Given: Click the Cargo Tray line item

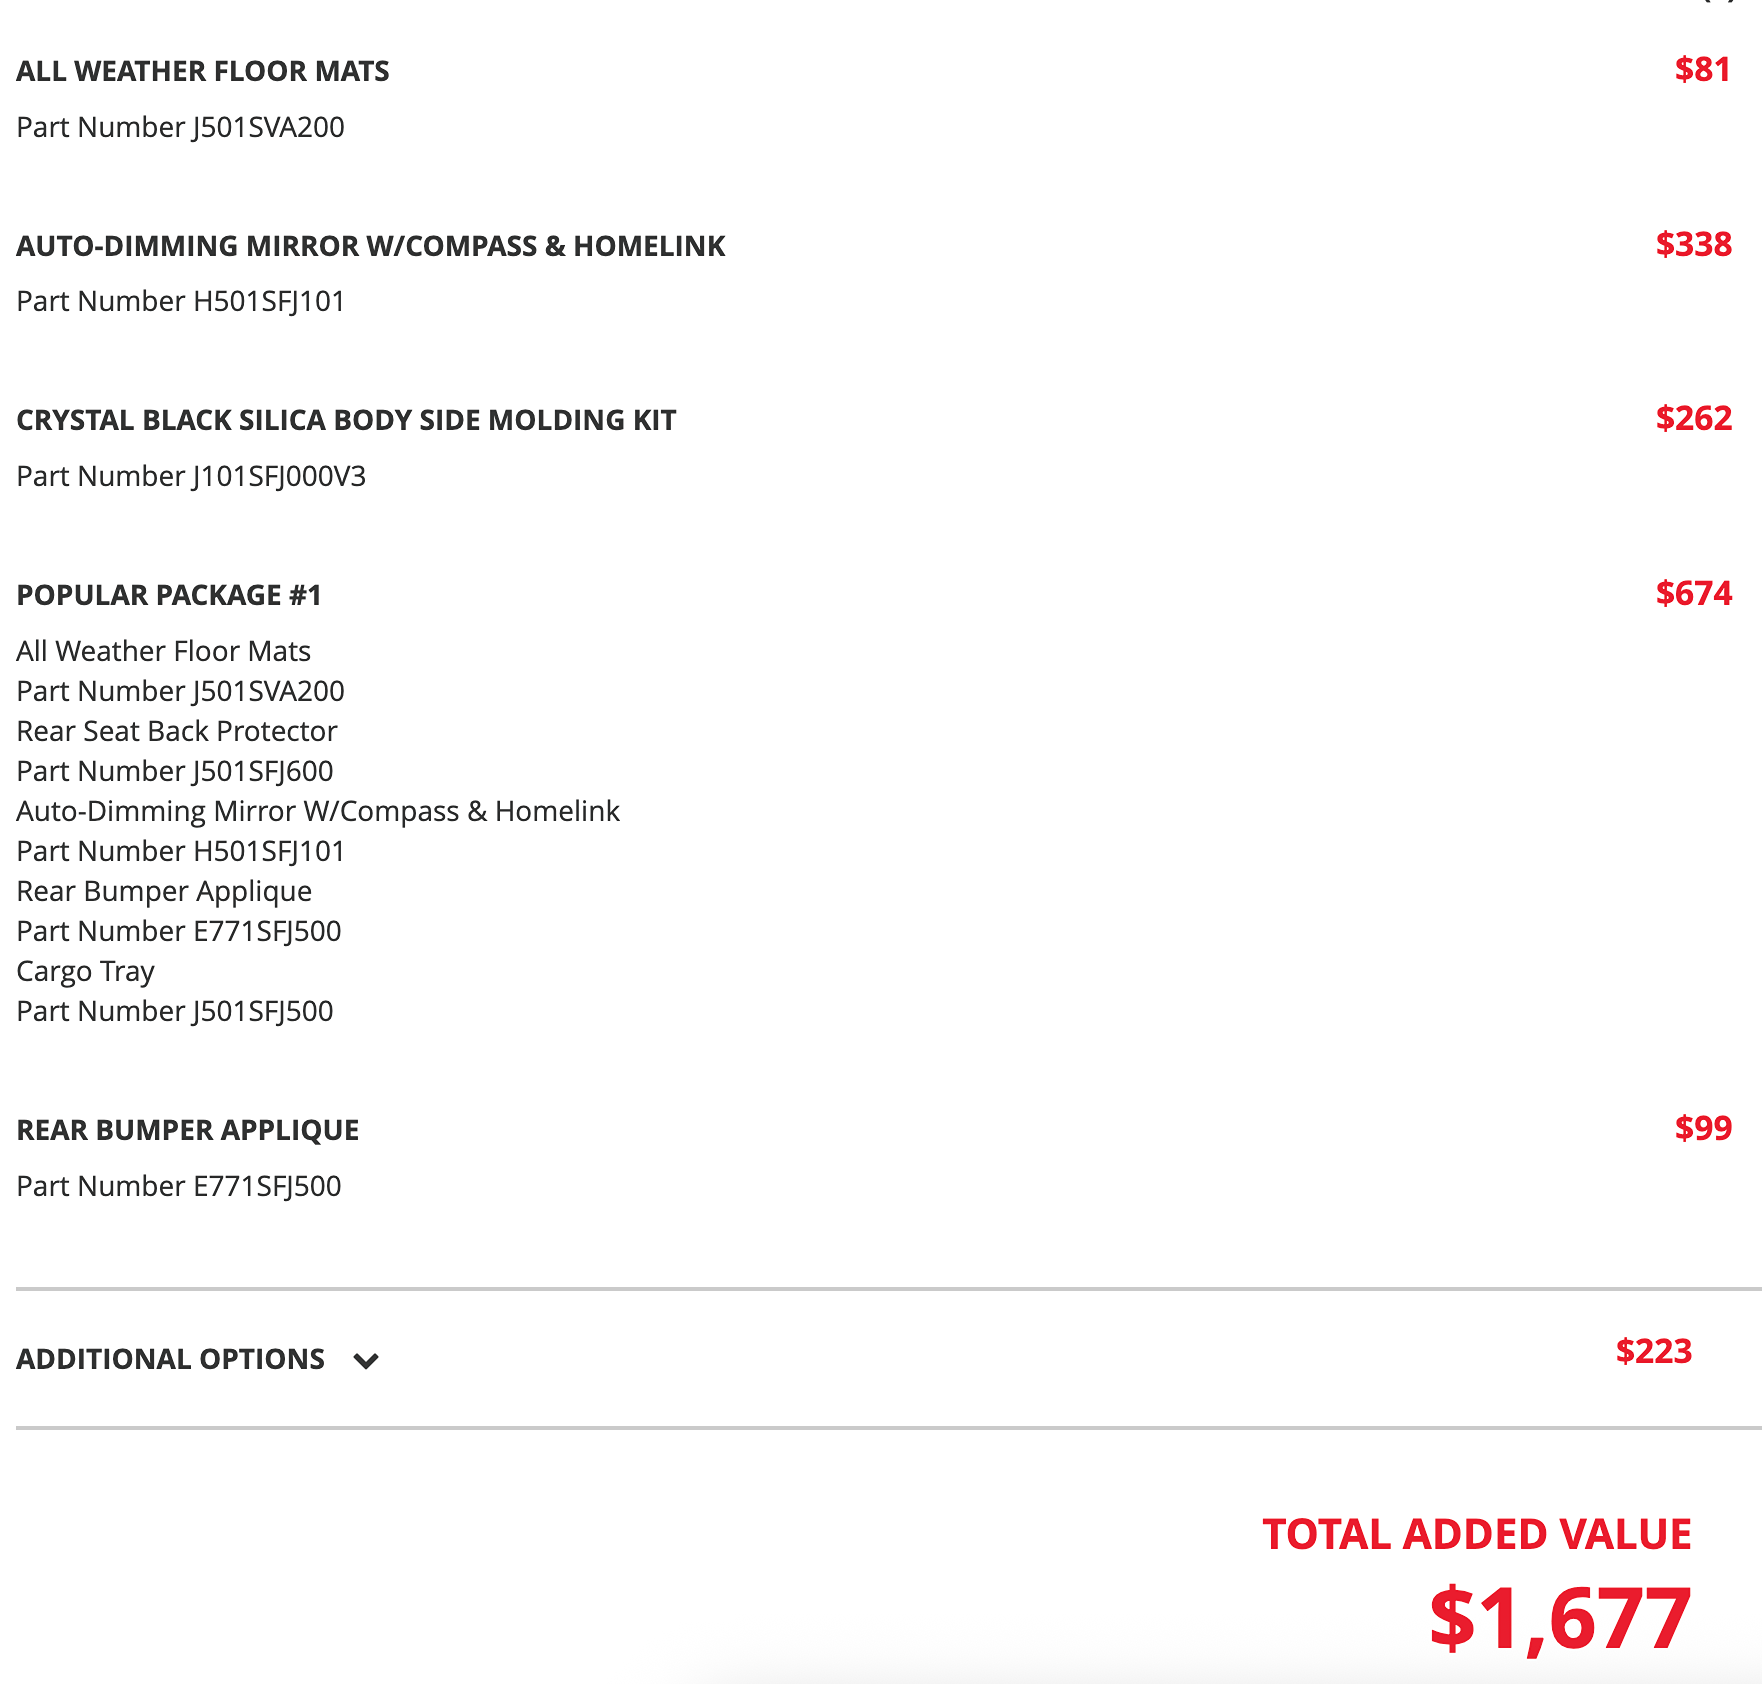Looking at the screenshot, I should (86, 971).
